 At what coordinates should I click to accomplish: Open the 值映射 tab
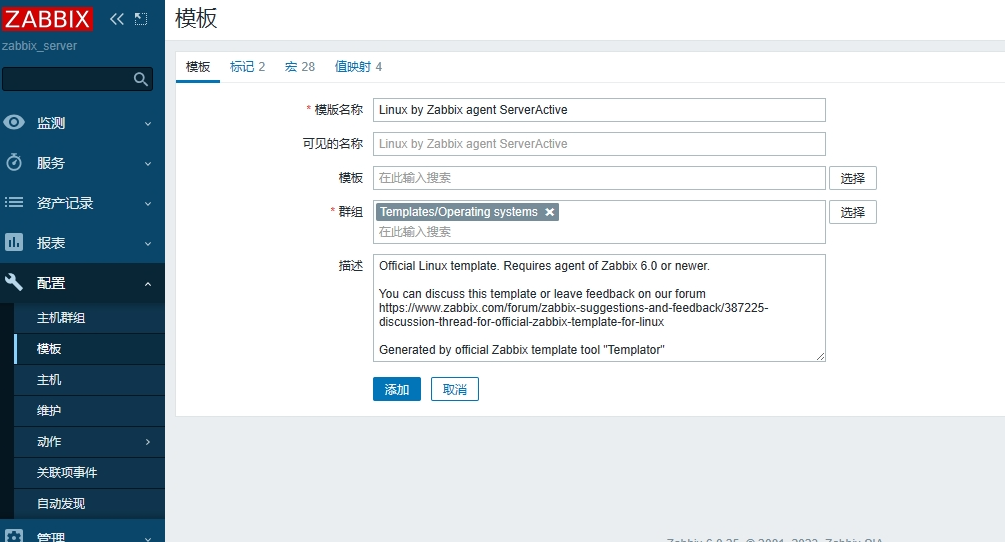point(358,67)
